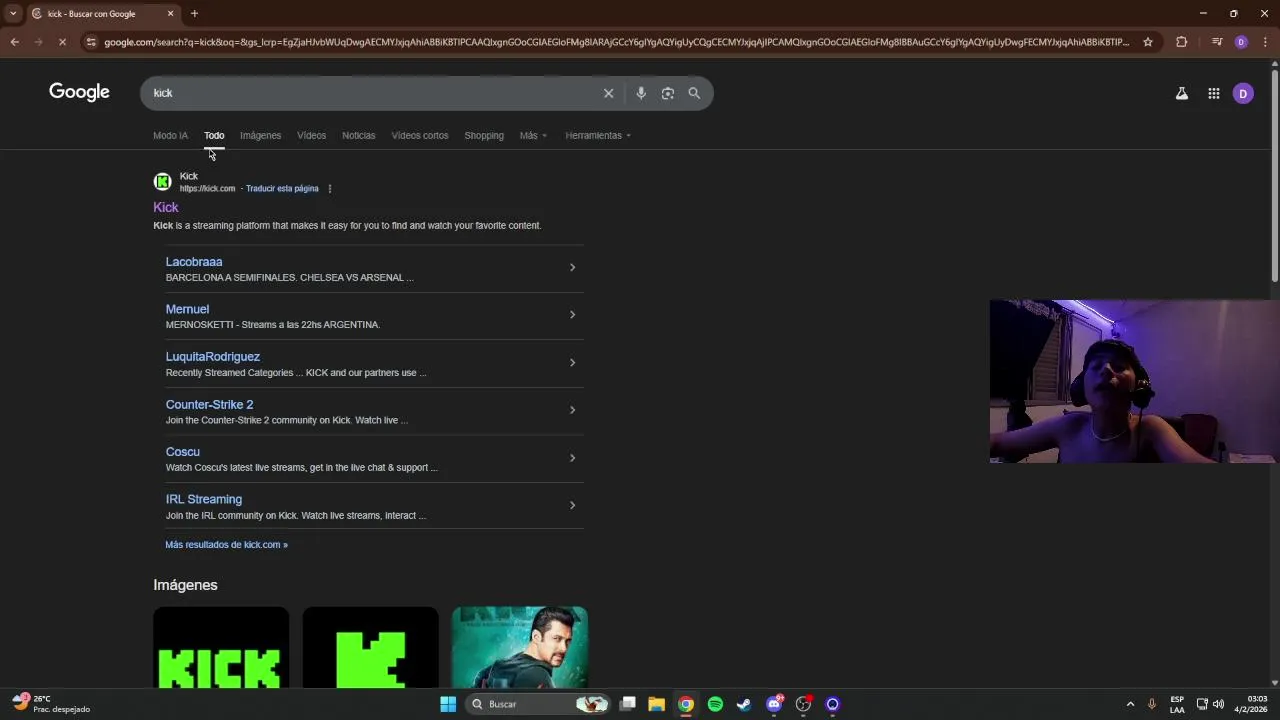Viewport: 1280px width, 720px height.
Task: Open the LuquitaRodriguez sitelink
Action: tap(213, 357)
